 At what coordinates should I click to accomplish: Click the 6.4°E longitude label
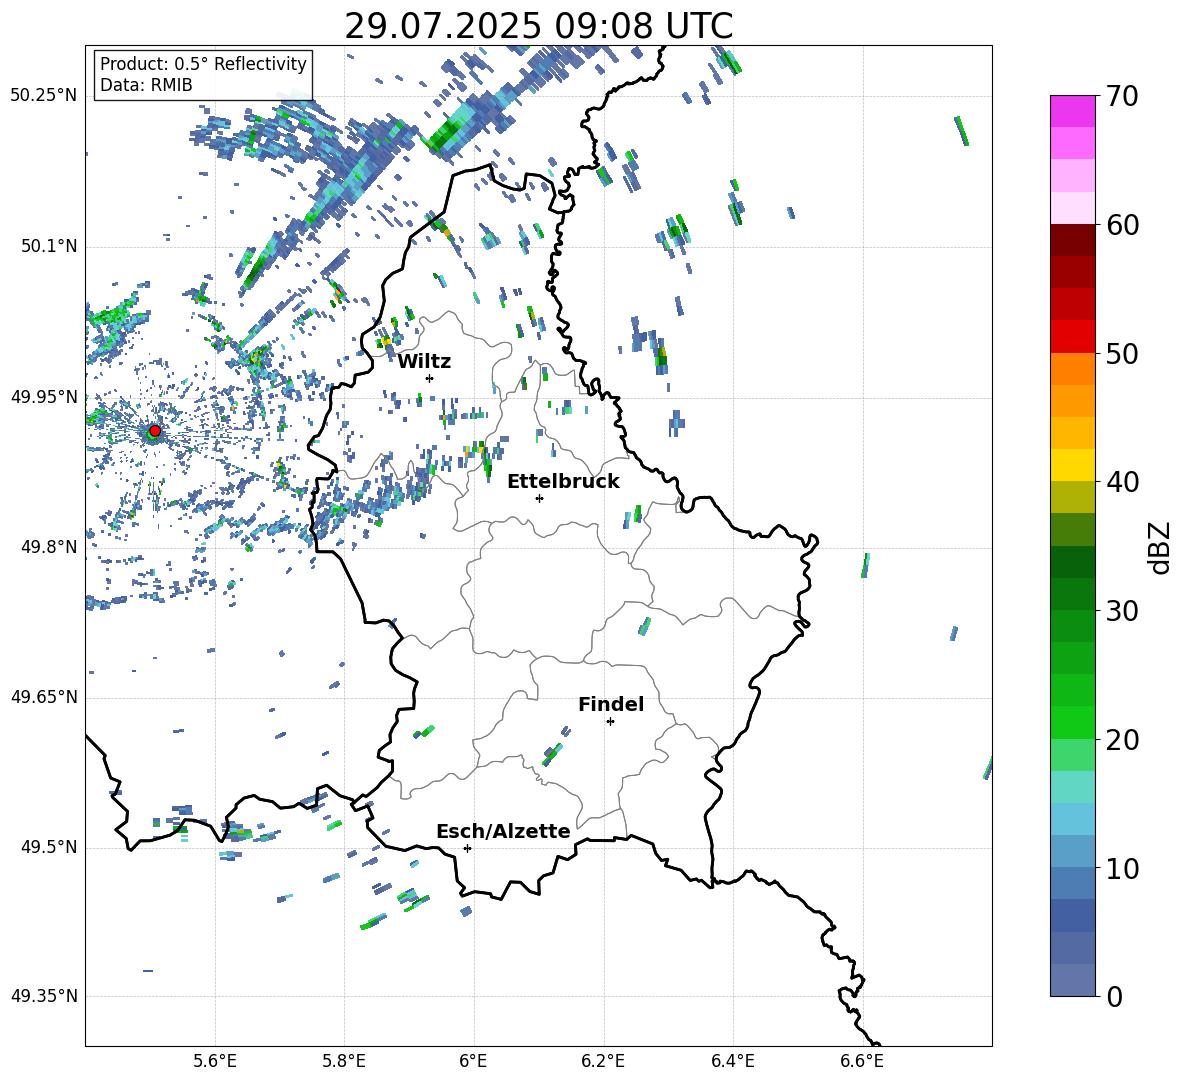click(x=733, y=1061)
